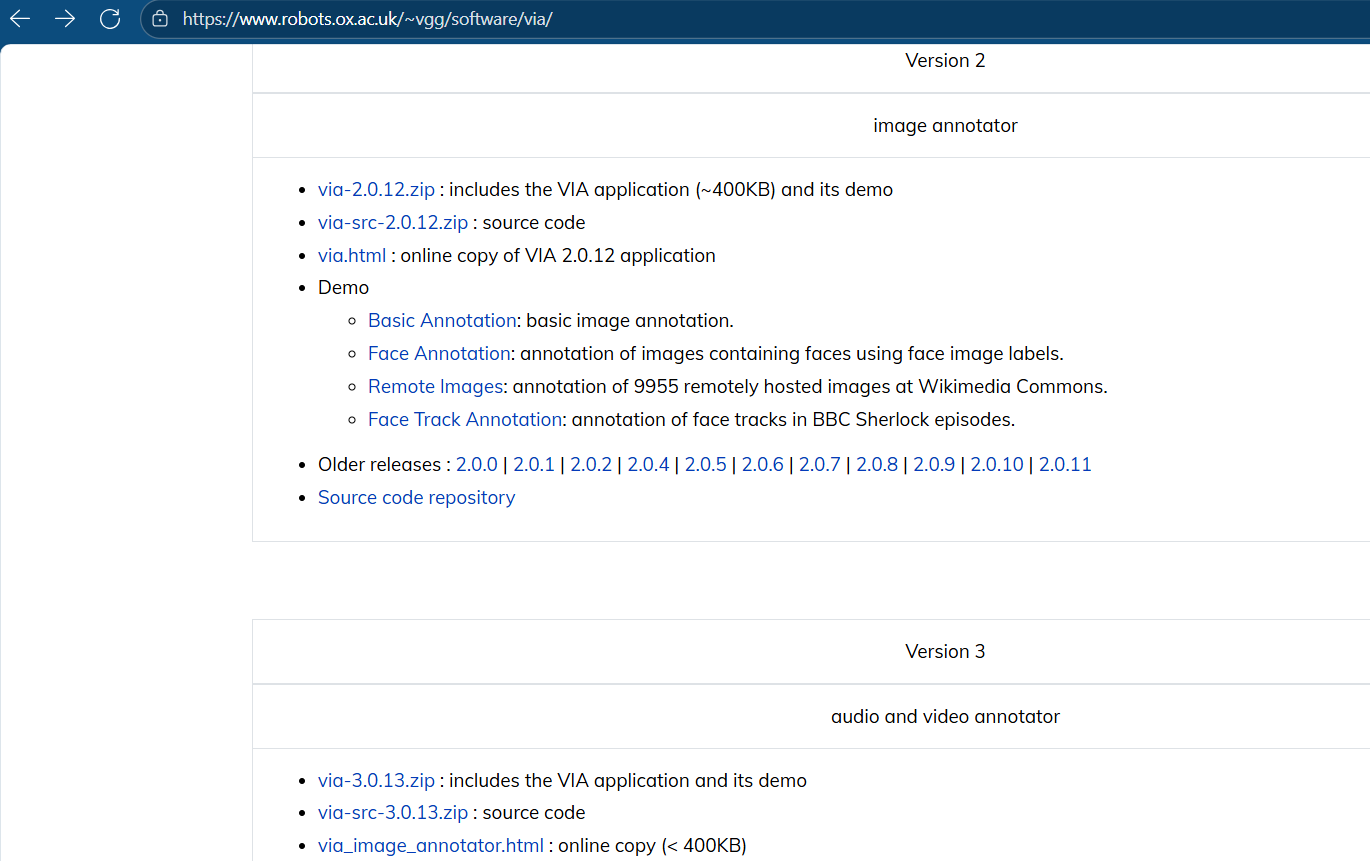
Task: Open the Face Track Annotation demo
Action: pos(465,419)
